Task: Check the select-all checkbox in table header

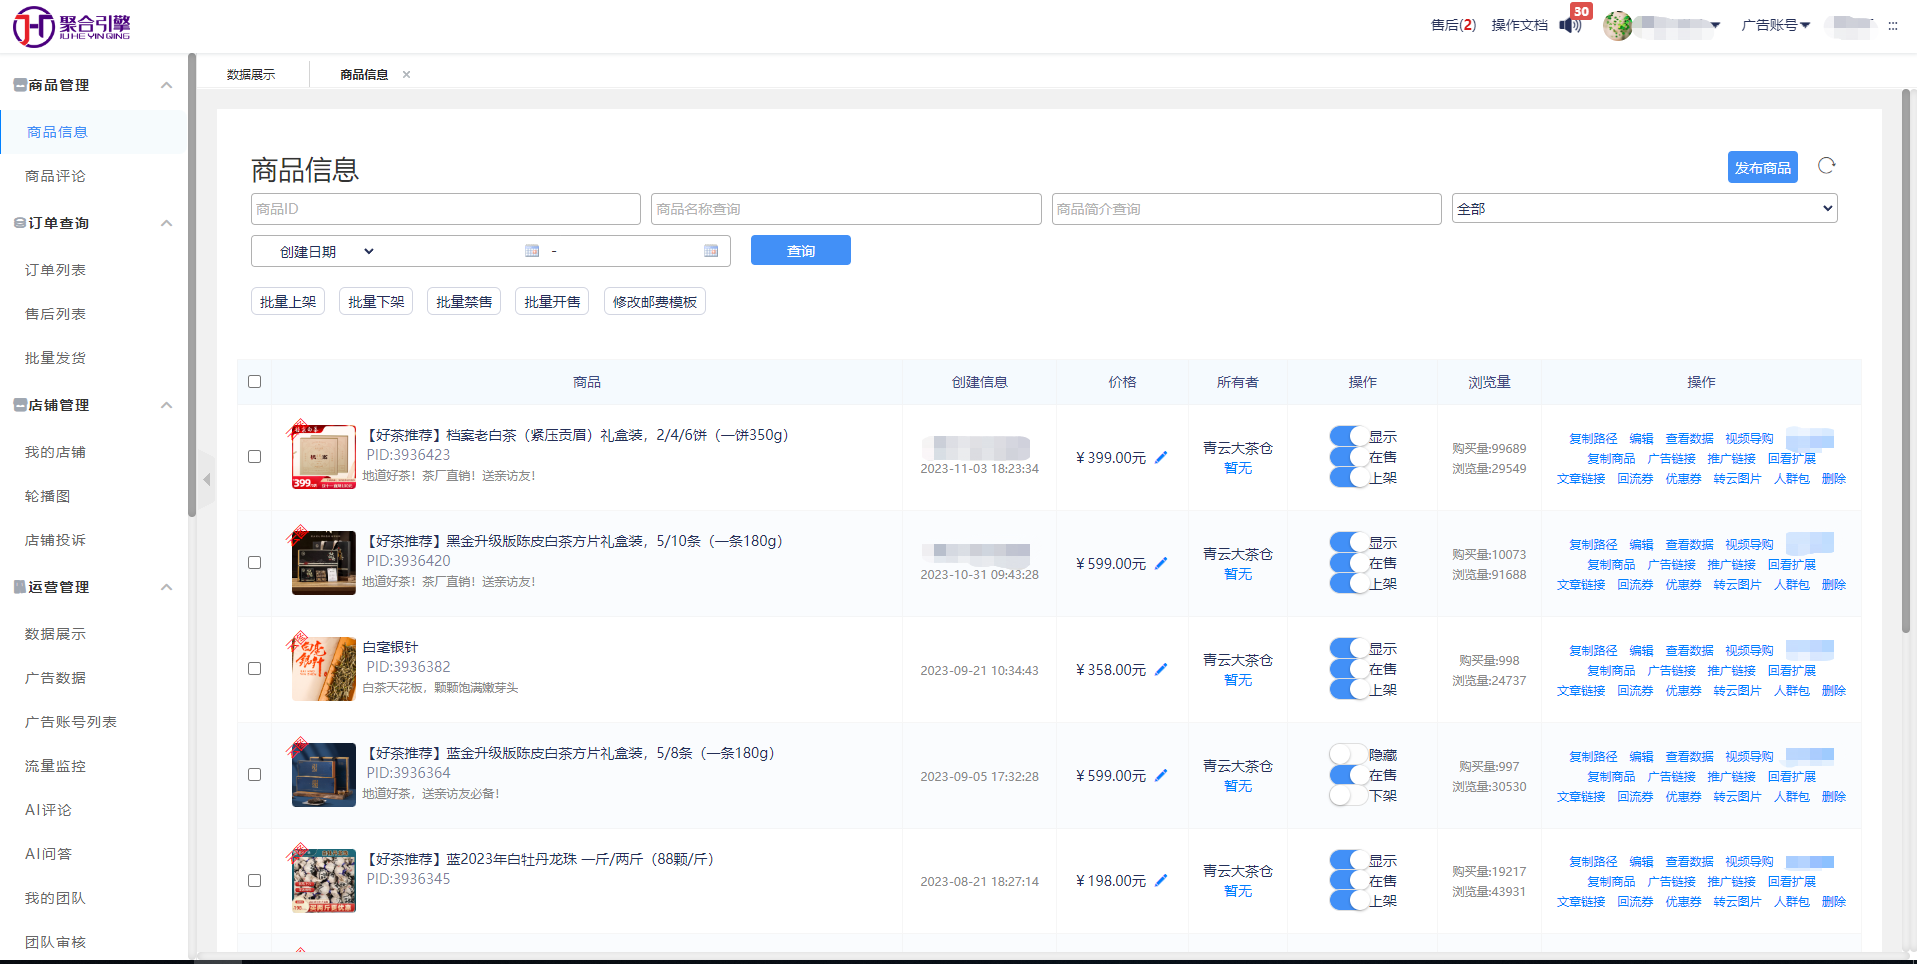Action: 255,382
